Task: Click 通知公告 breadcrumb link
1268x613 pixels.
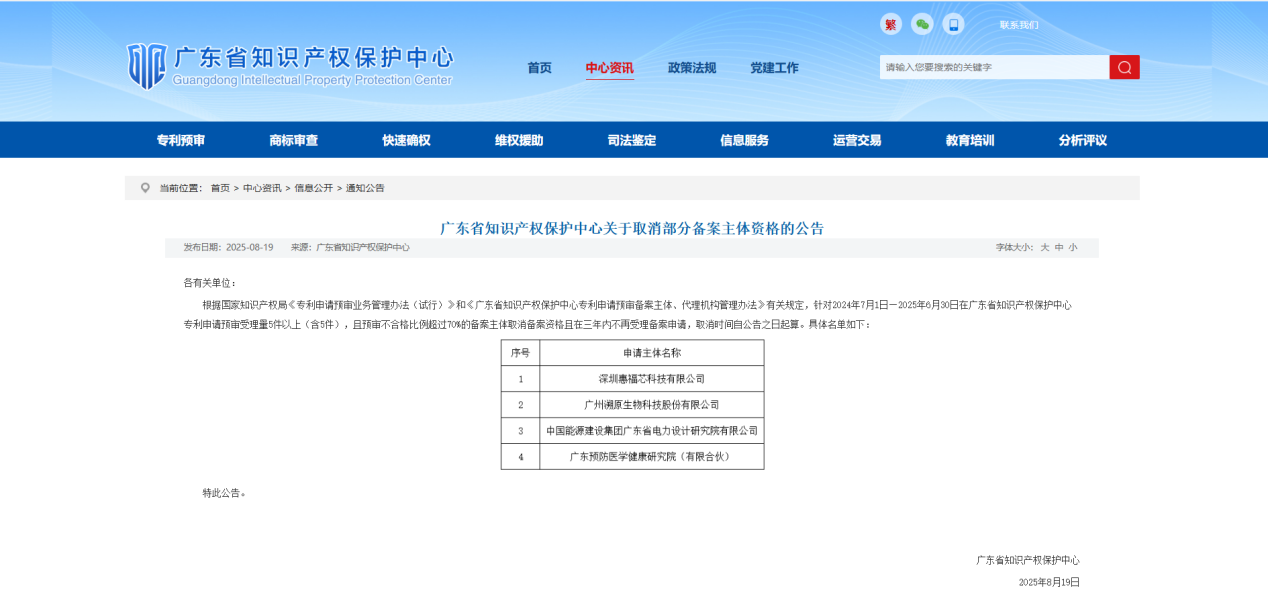Action: tap(365, 188)
